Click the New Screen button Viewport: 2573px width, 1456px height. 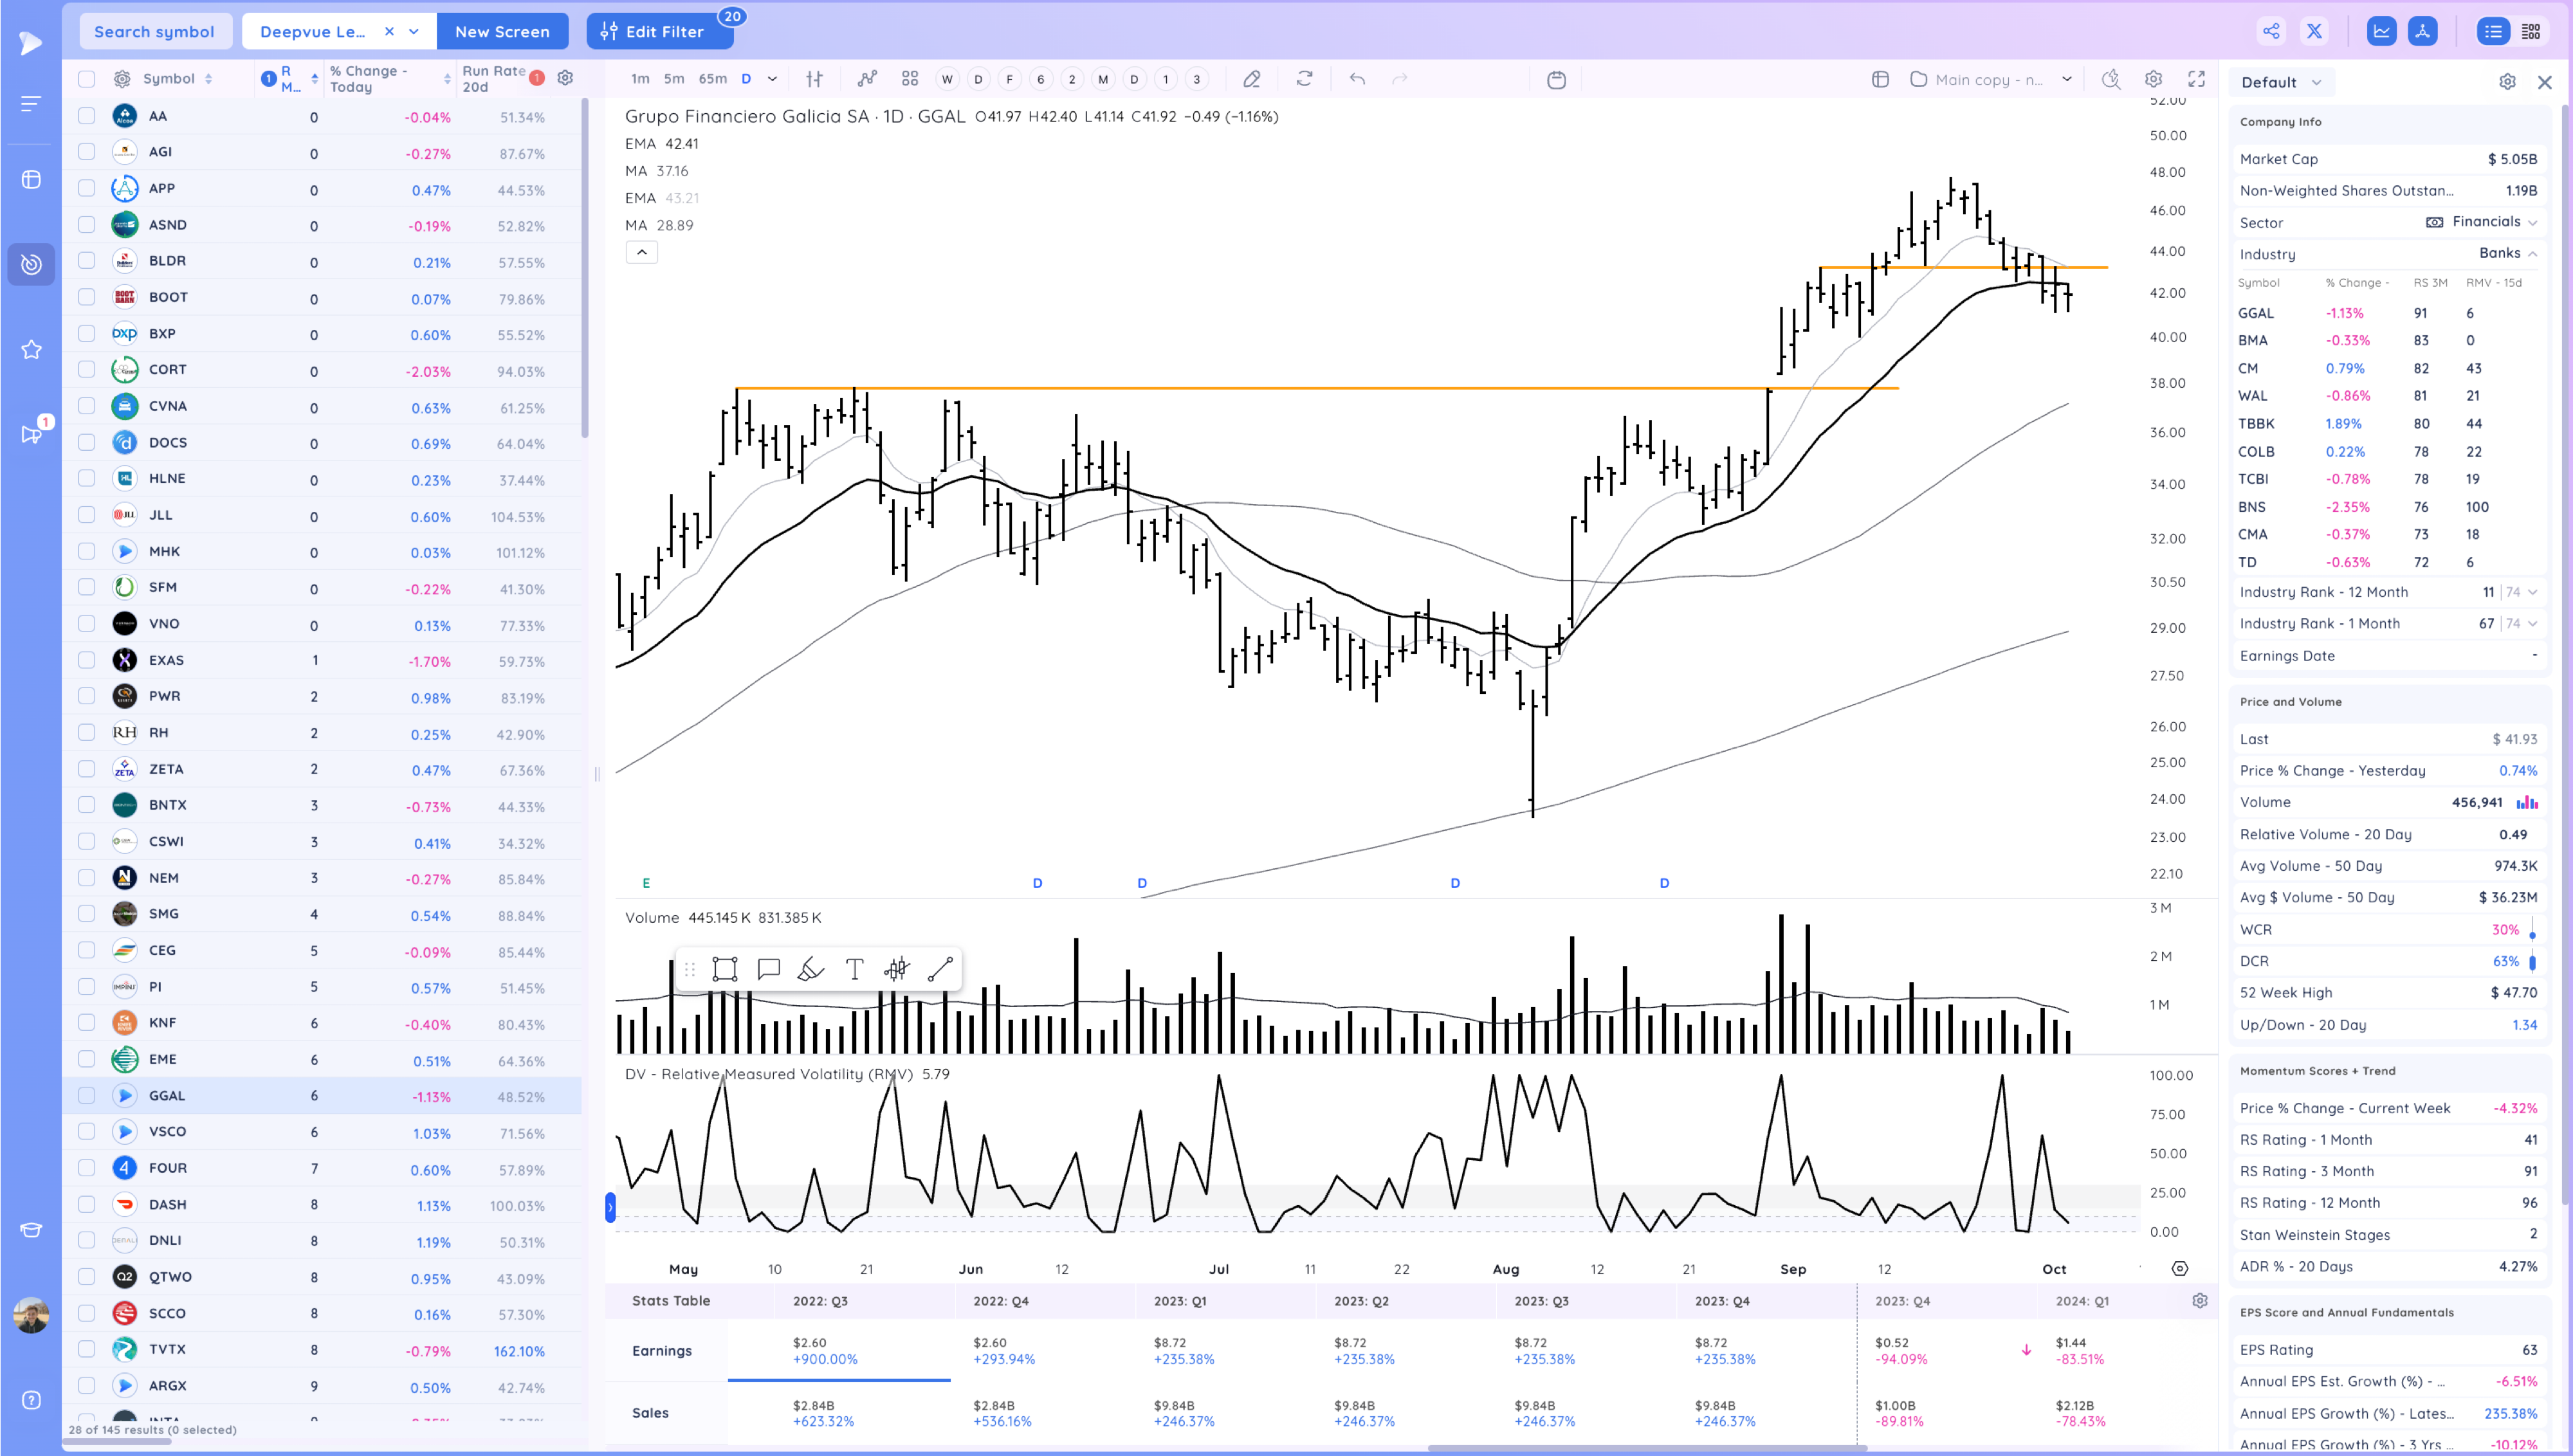pos(502,31)
